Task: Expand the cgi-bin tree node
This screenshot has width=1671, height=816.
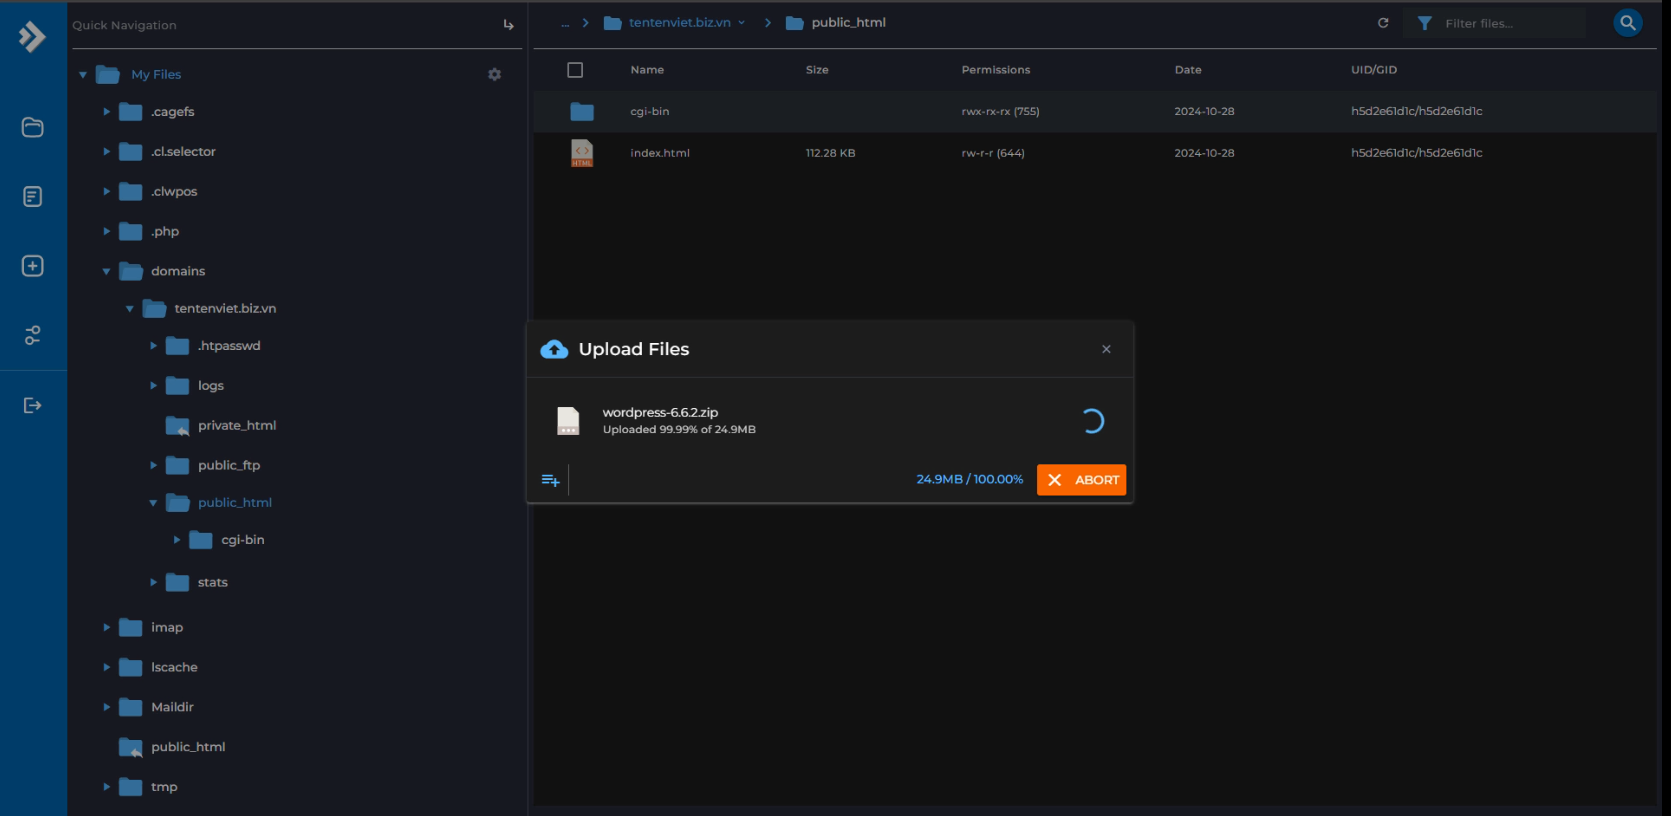Action: click(x=177, y=540)
